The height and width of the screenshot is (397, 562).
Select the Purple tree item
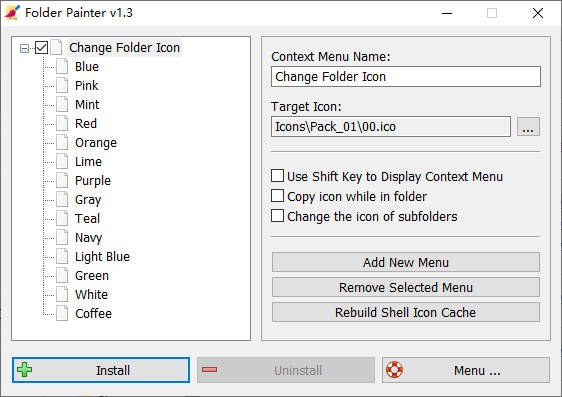(x=93, y=181)
